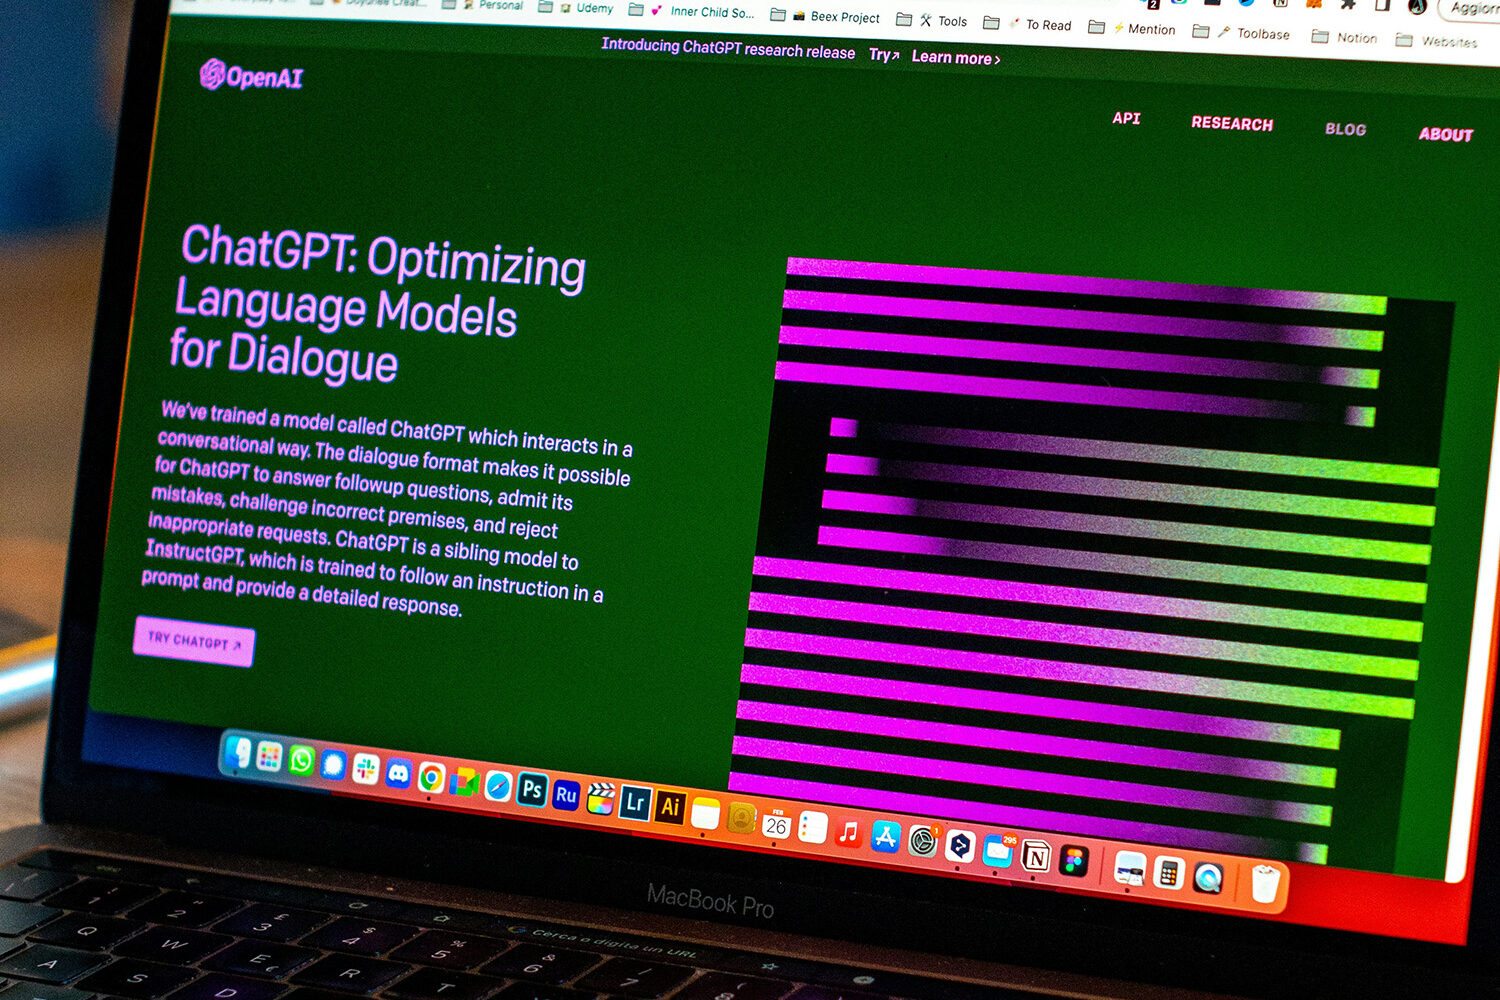Open the Notes app in the dock
Viewport: 1500px width, 1000px height.
(705, 813)
